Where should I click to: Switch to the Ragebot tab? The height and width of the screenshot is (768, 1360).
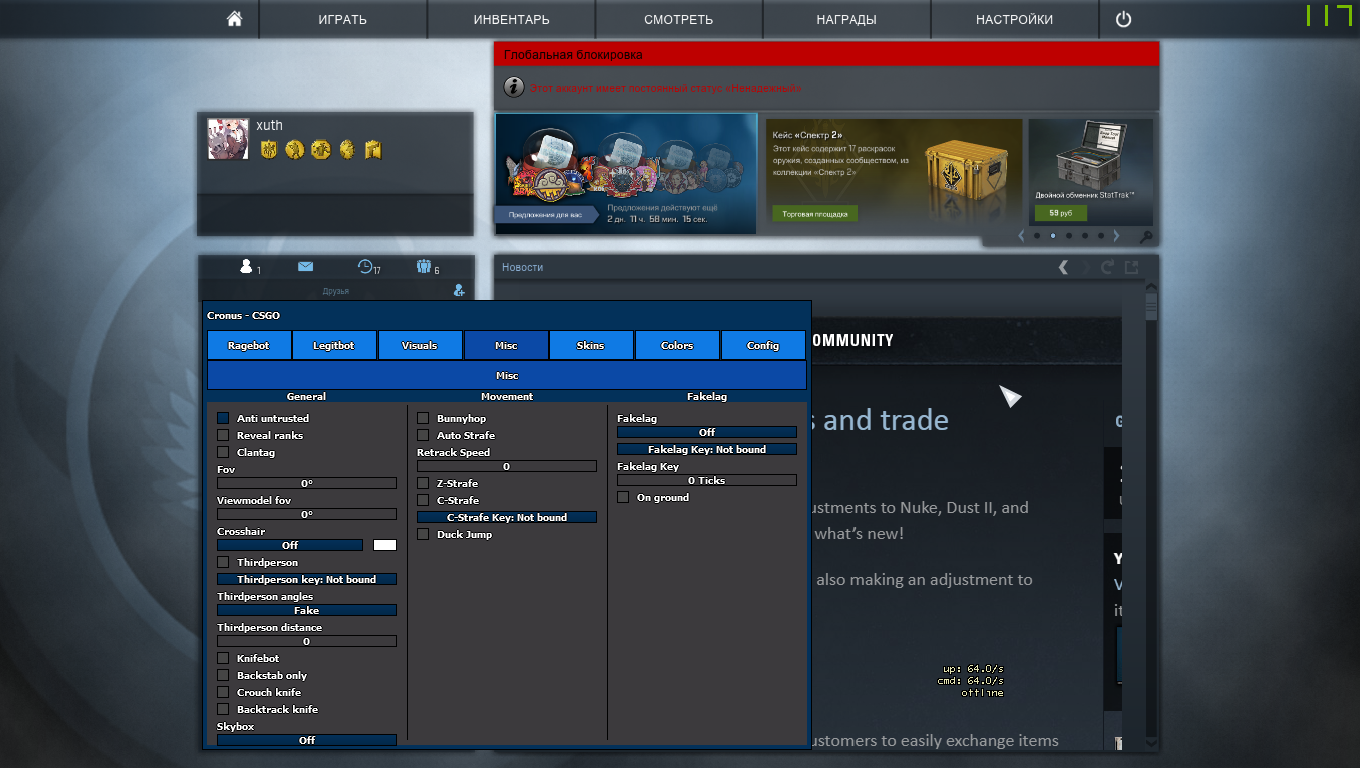[249, 345]
